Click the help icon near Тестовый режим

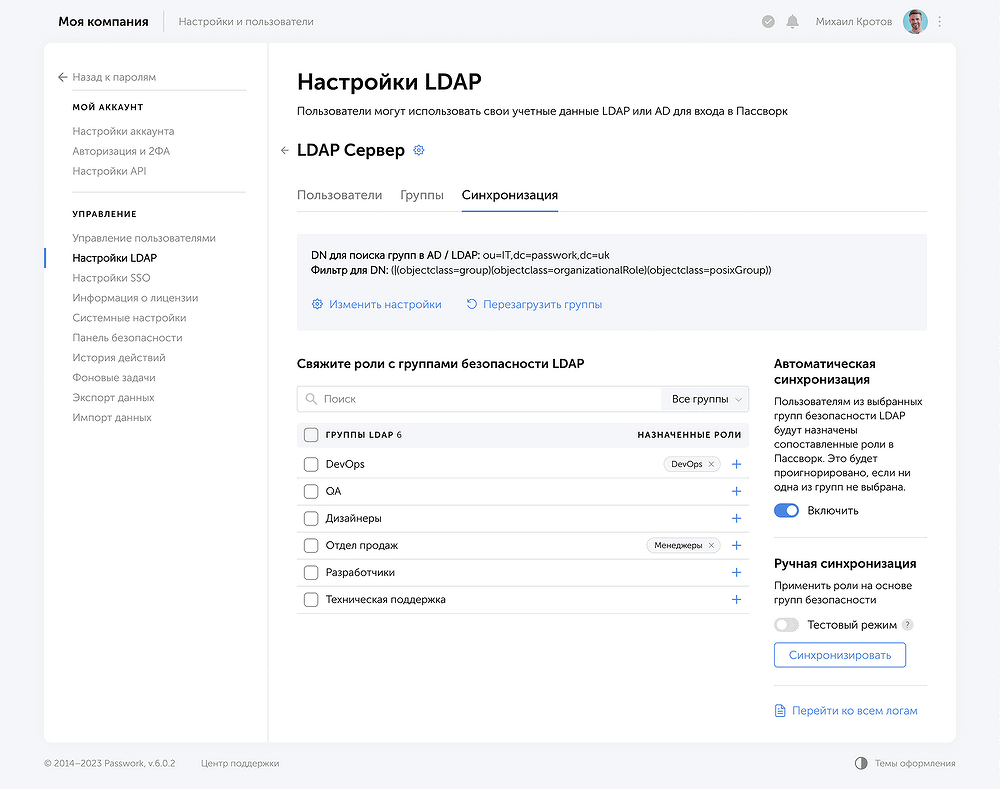908,625
